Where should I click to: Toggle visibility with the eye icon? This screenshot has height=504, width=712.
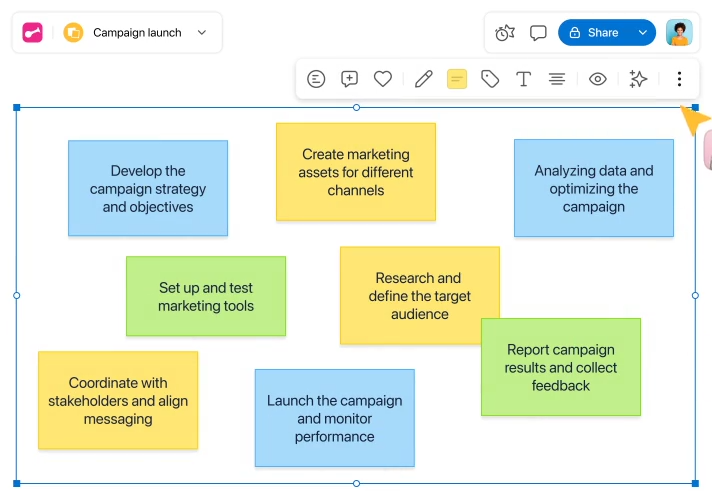tap(598, 79)
